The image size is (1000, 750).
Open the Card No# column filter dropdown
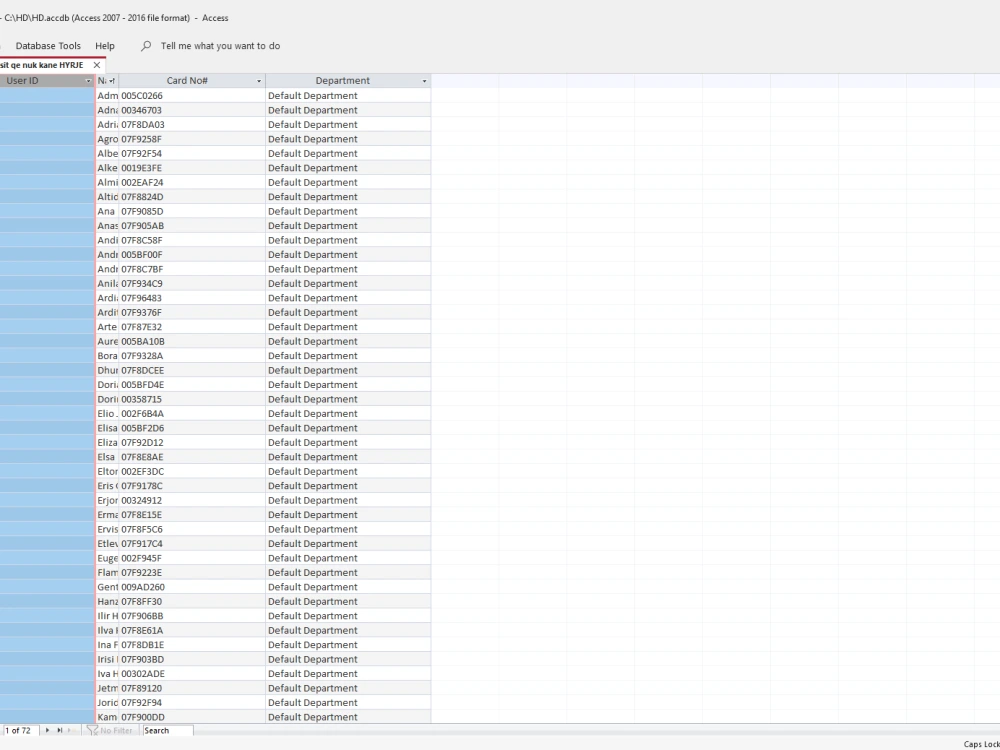(x=259, y=81)
